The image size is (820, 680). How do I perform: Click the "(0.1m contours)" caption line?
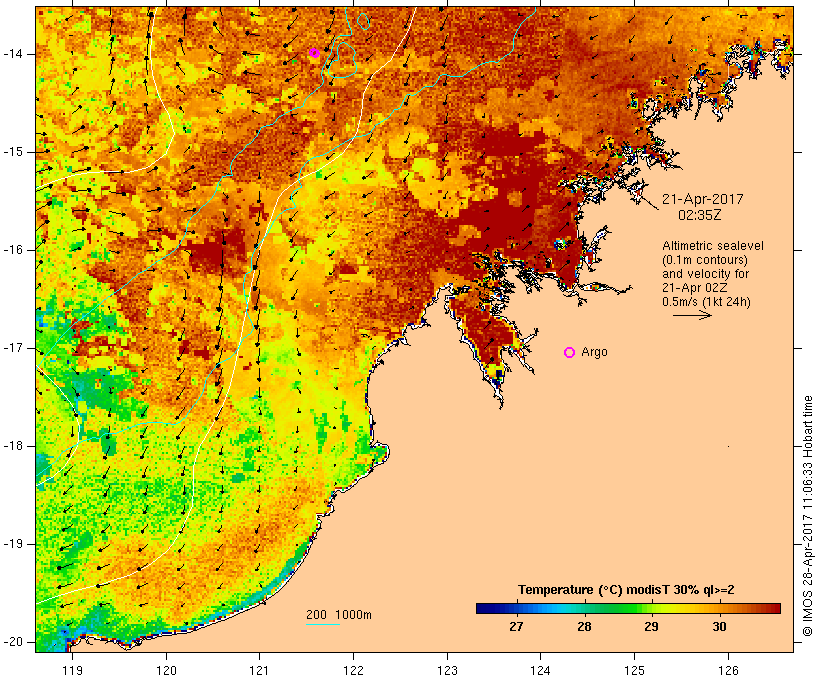tap(705, 260)
